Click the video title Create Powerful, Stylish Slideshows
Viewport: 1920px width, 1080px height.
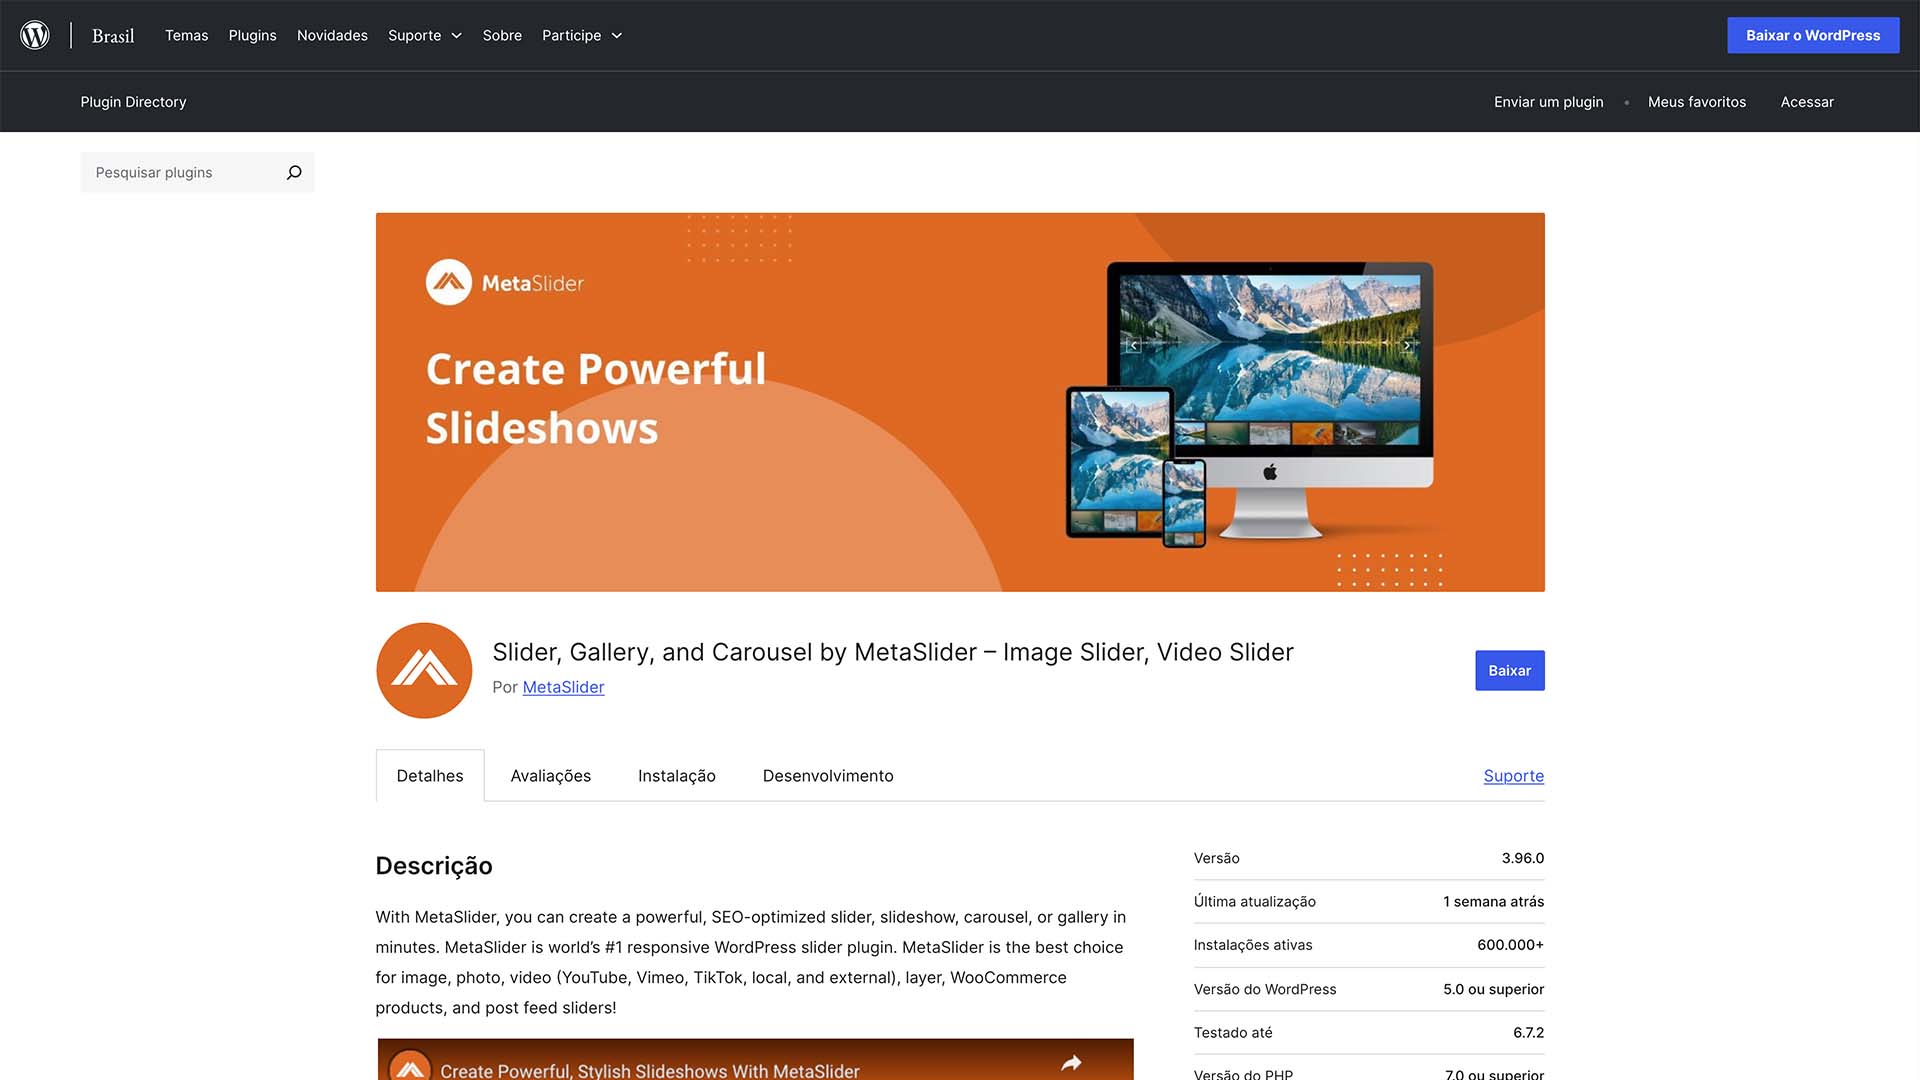[x=650, y=1070]
